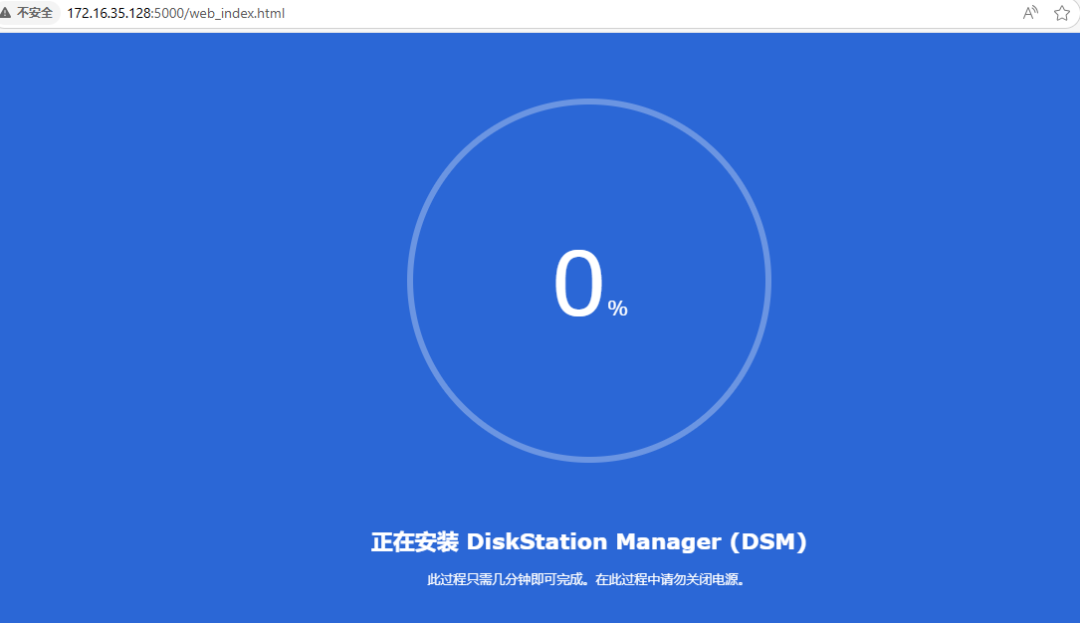This screenshot has width=1080, height=623.
Task: Click the large 0 progress number
Action: (579, 285)
